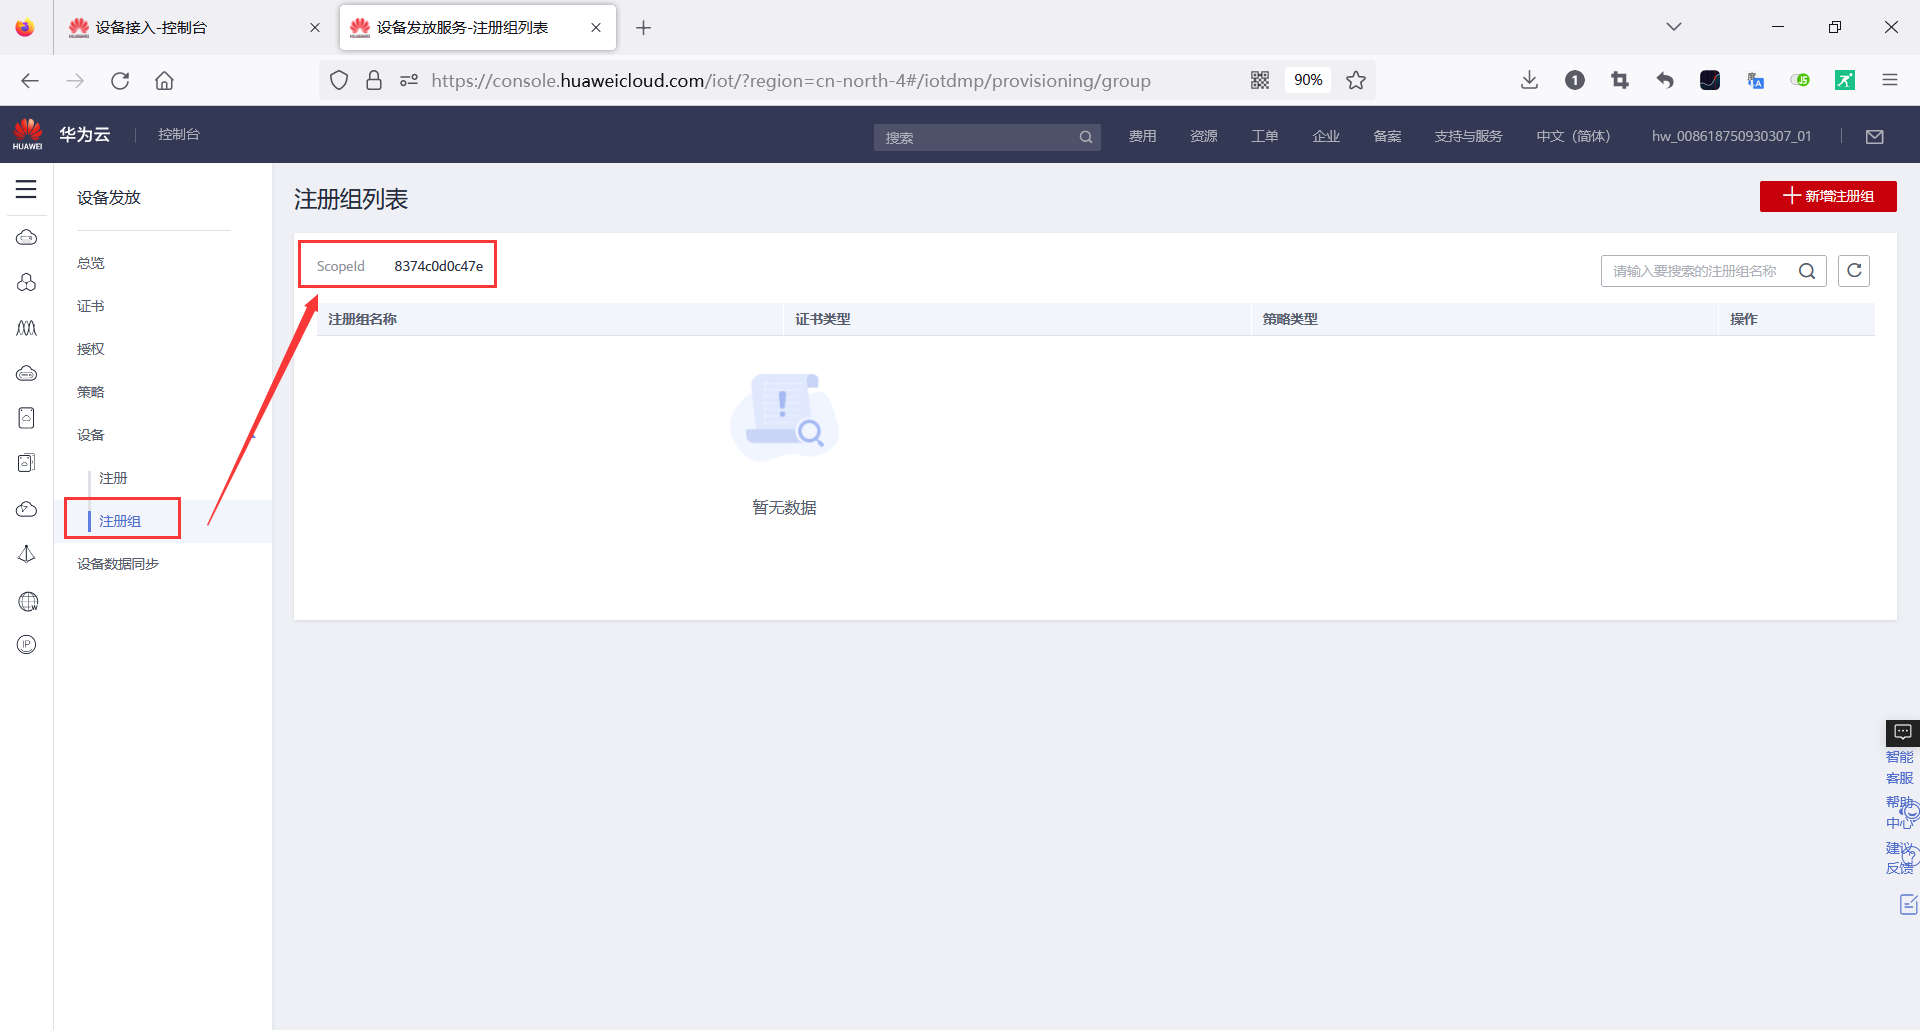The width and height of the screenshot is (1920, 1030).
Task: Click the screenshot crop extension icon
Action: click(1620, 80)
